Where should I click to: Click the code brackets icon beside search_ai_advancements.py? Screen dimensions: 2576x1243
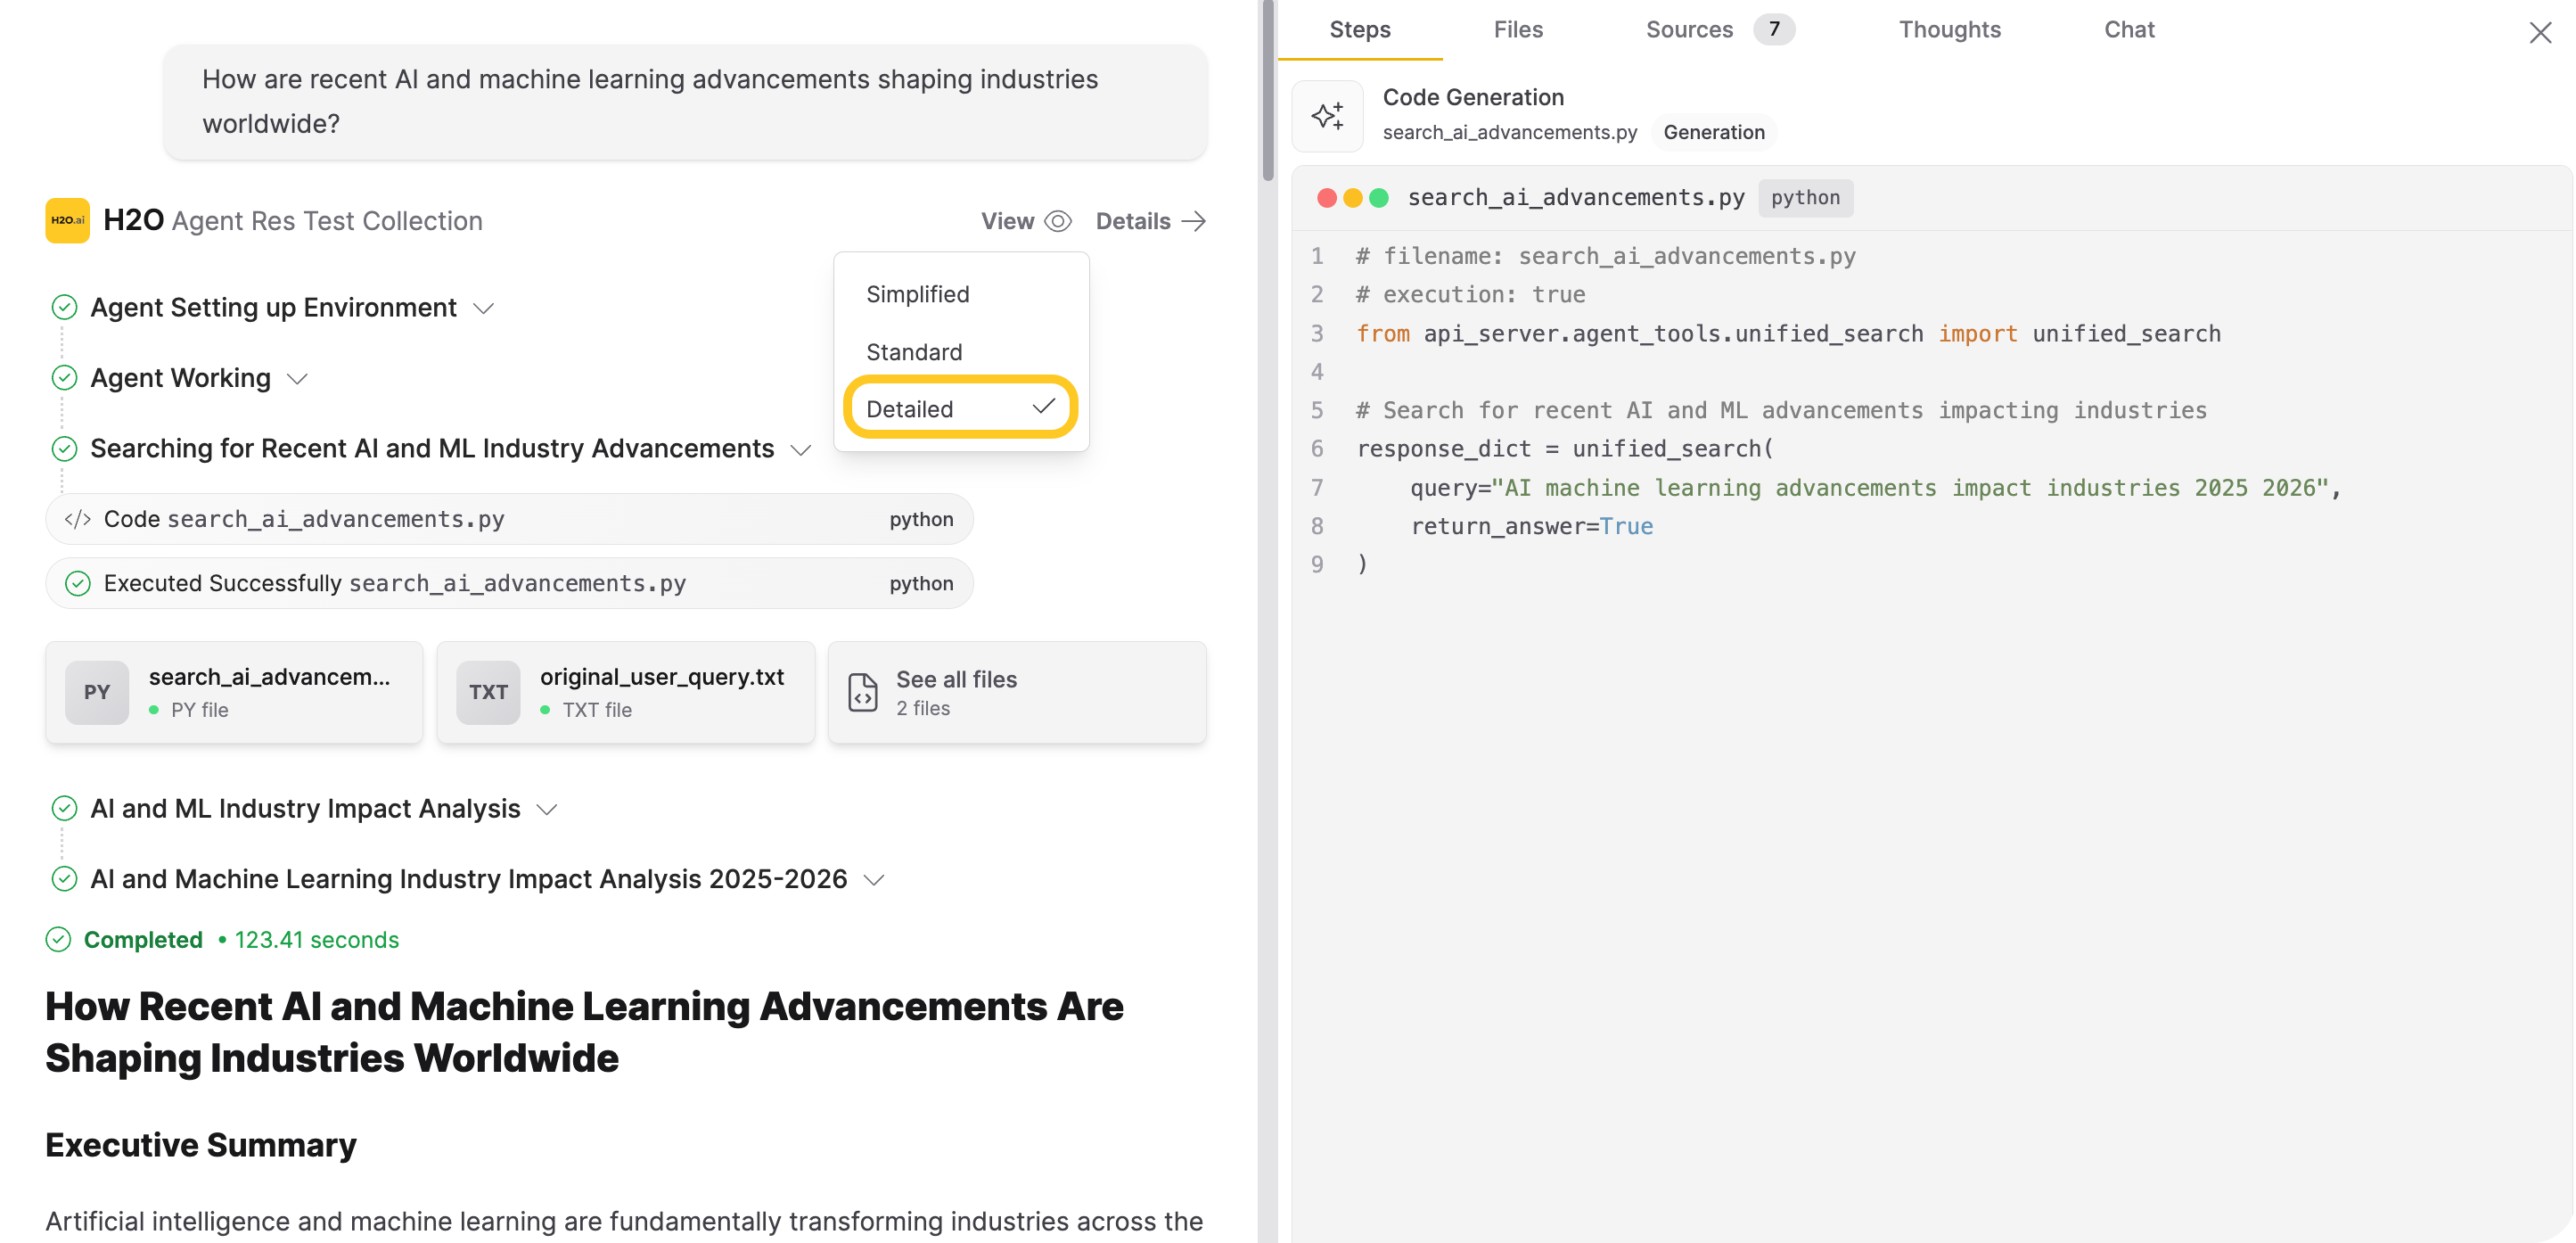pos(77,519)
